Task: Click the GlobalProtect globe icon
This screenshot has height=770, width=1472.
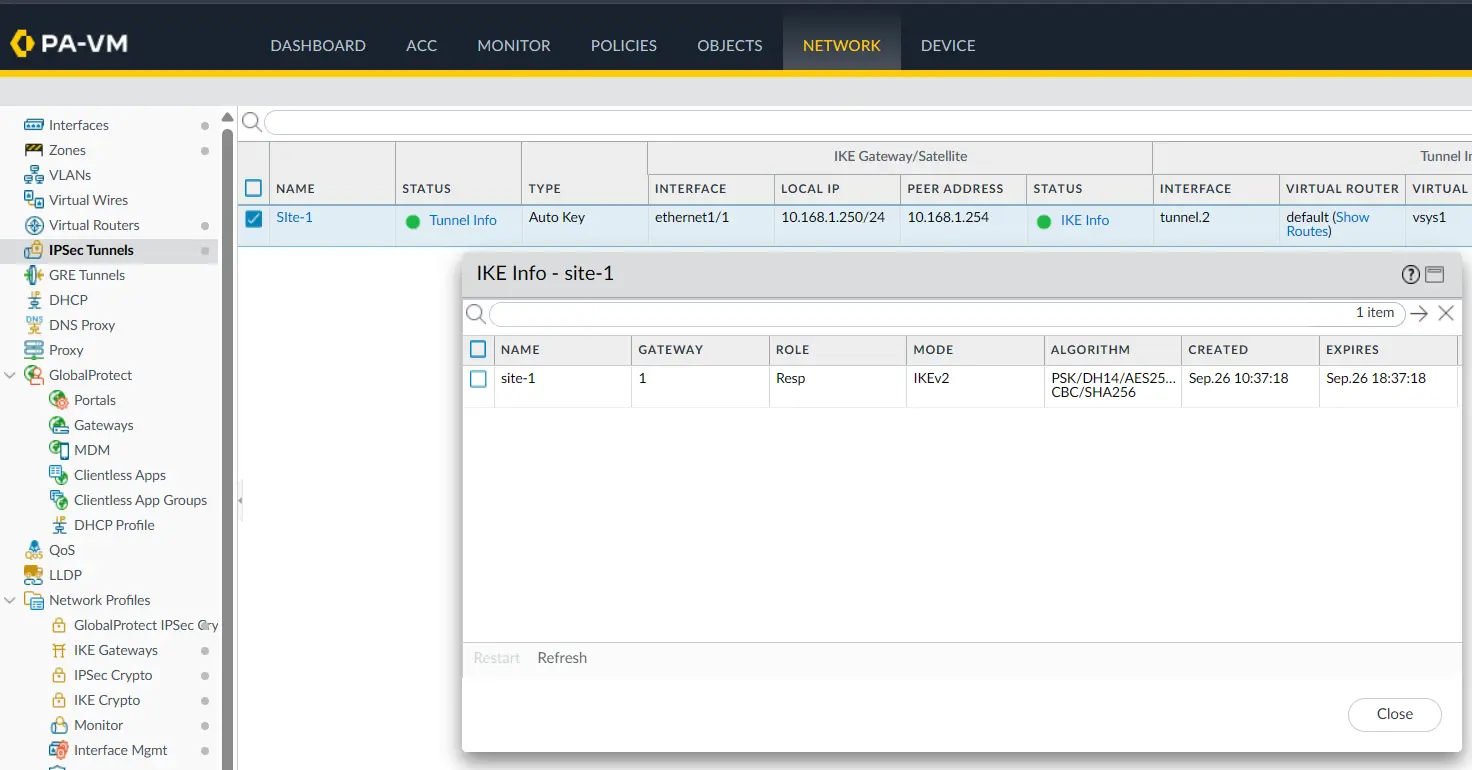Action: coord(34,375)
